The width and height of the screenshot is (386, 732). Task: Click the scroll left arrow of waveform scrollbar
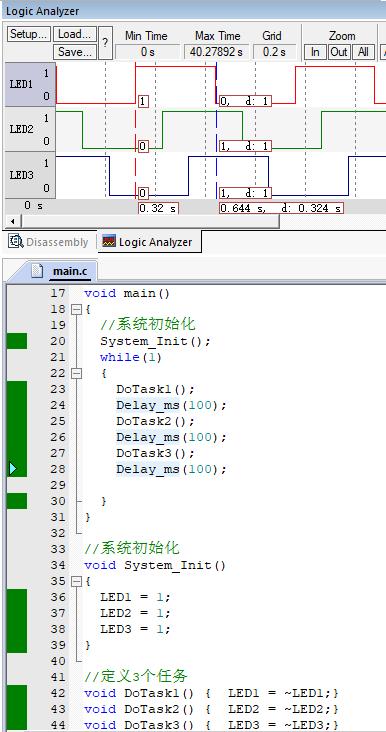point(12,221)
